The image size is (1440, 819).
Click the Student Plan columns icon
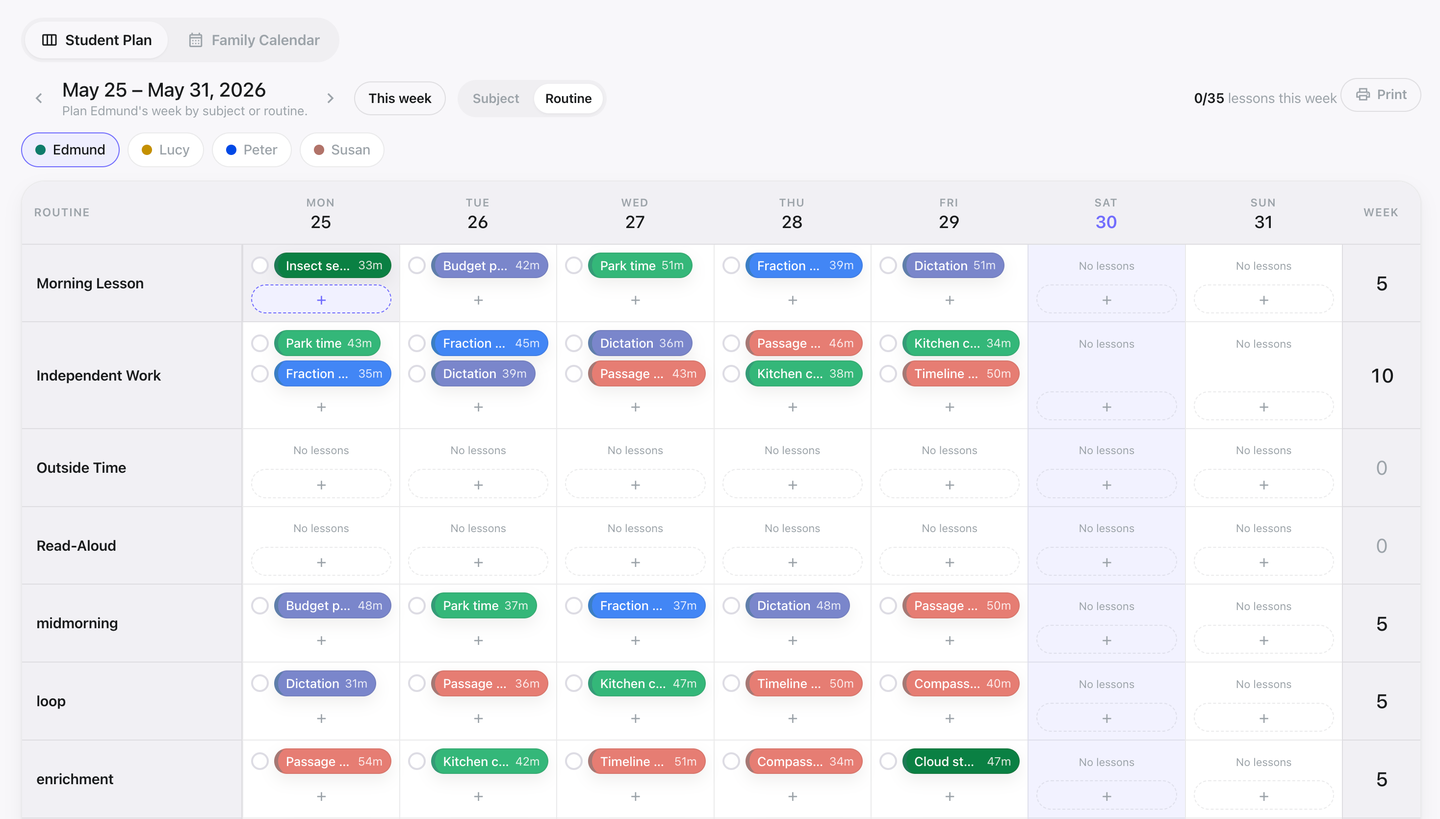click(x=49, y=40)
